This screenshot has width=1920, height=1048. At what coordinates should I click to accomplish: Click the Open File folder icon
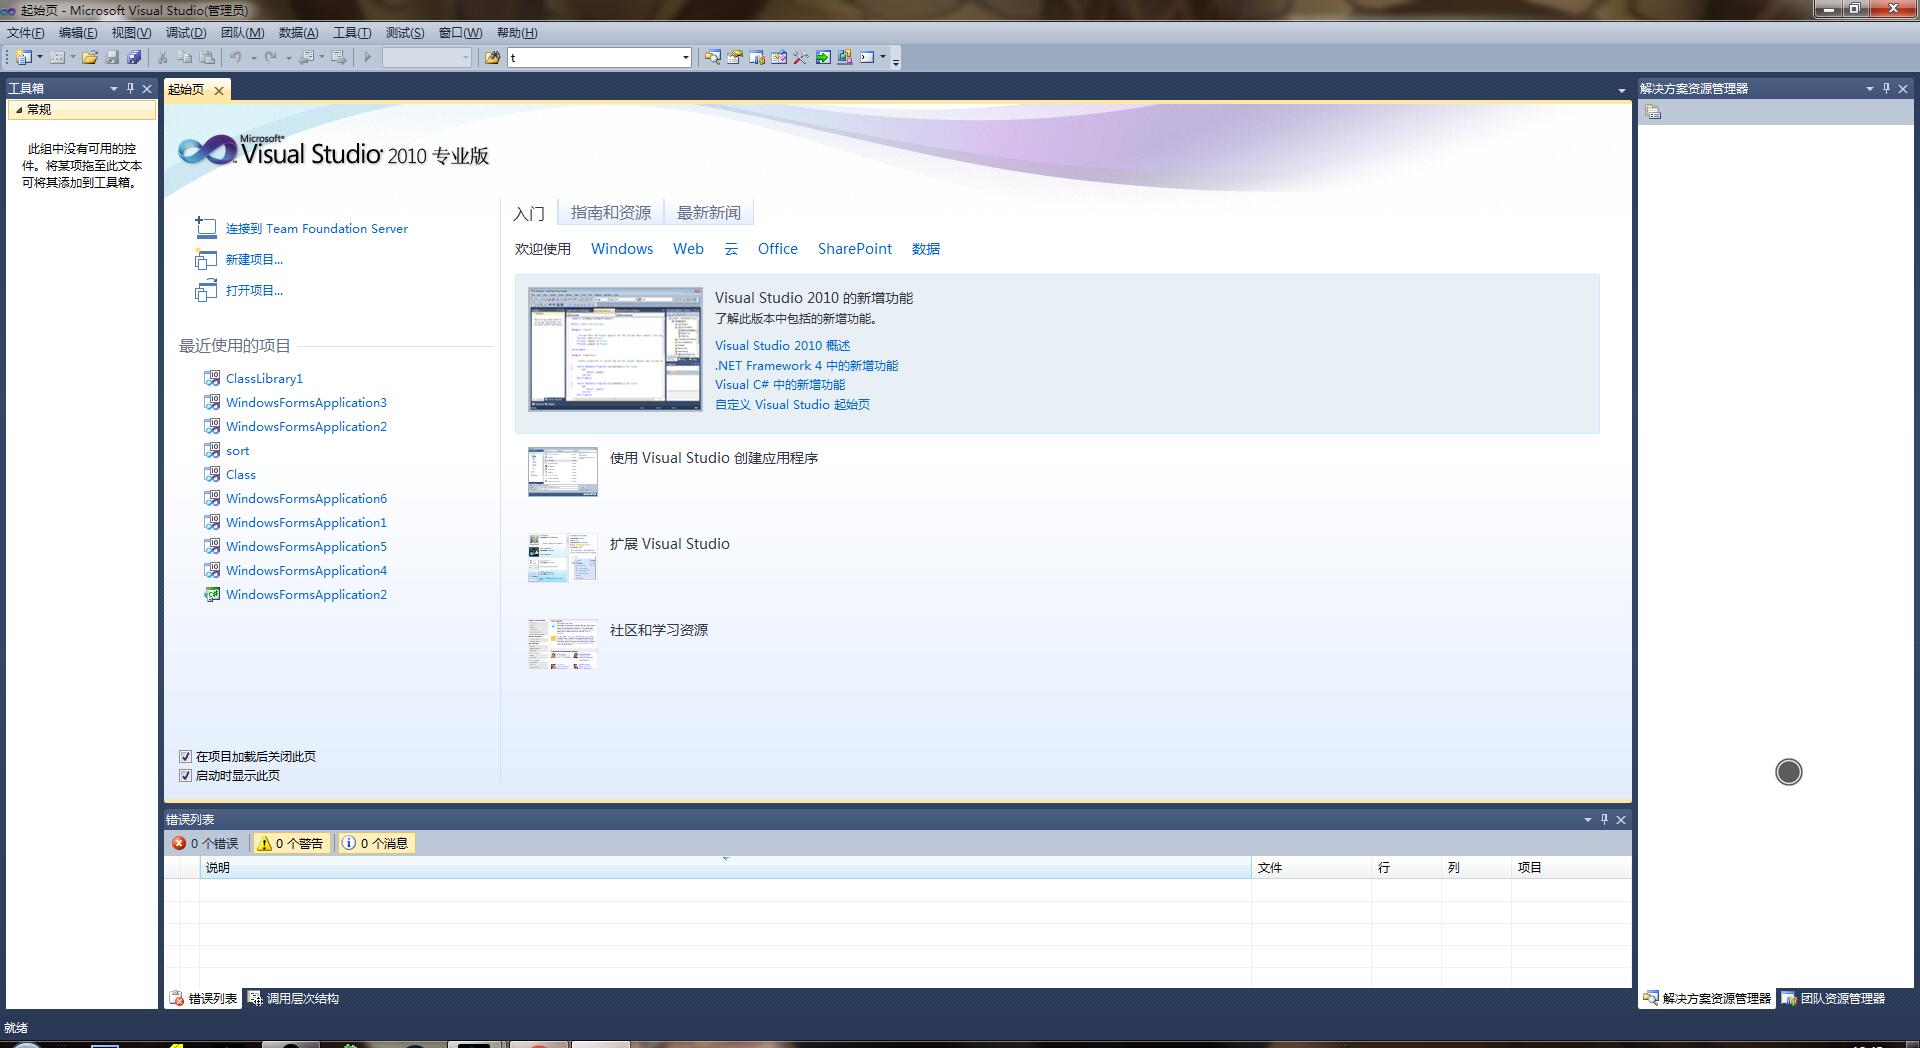point(90,58)
